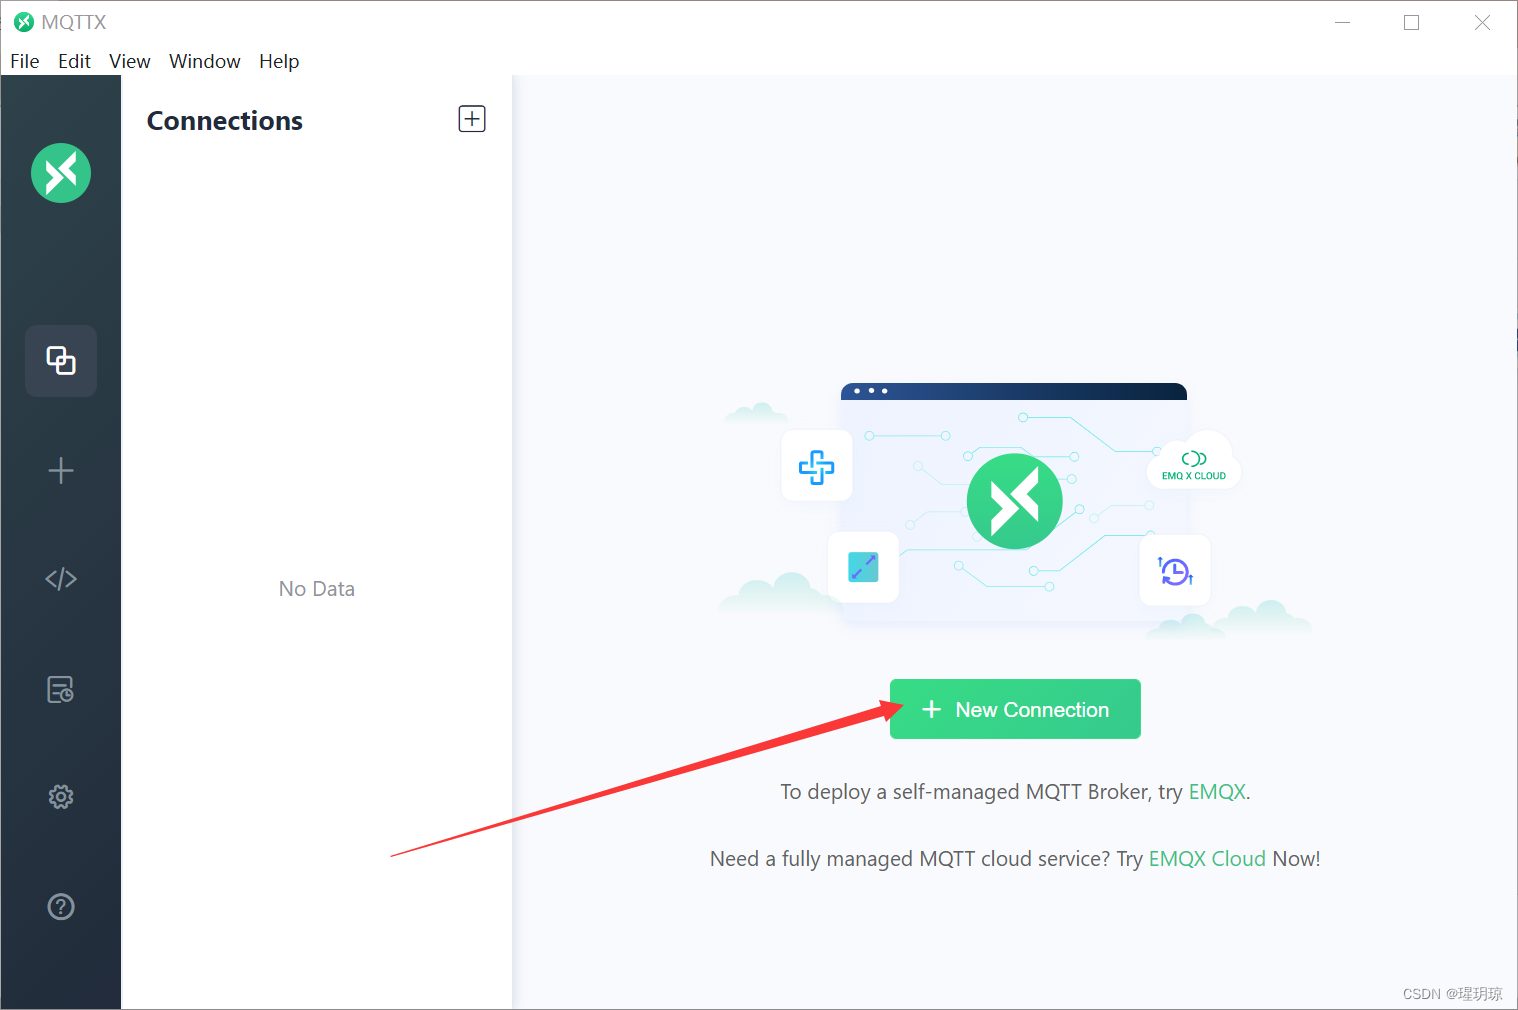Open Settings gear in sidebar
Viewport: 1518px width, 1010px height.
(61, 797)
